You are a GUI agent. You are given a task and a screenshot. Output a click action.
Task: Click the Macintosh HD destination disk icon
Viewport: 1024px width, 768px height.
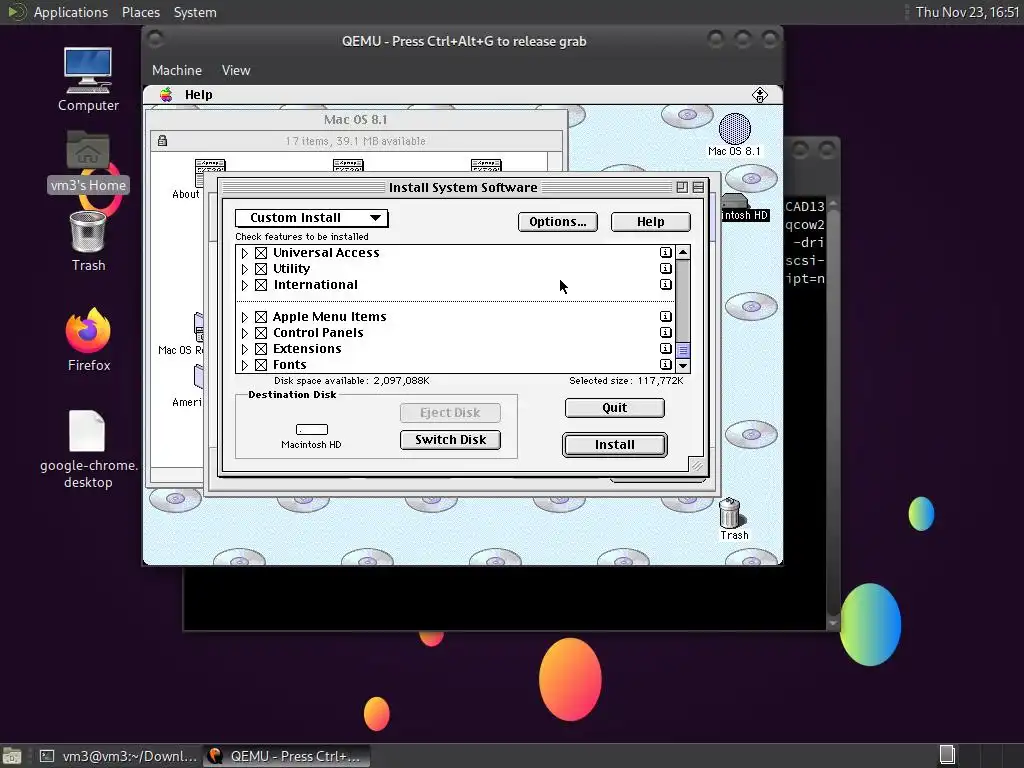pyautogui.click(x=312, y=429)
